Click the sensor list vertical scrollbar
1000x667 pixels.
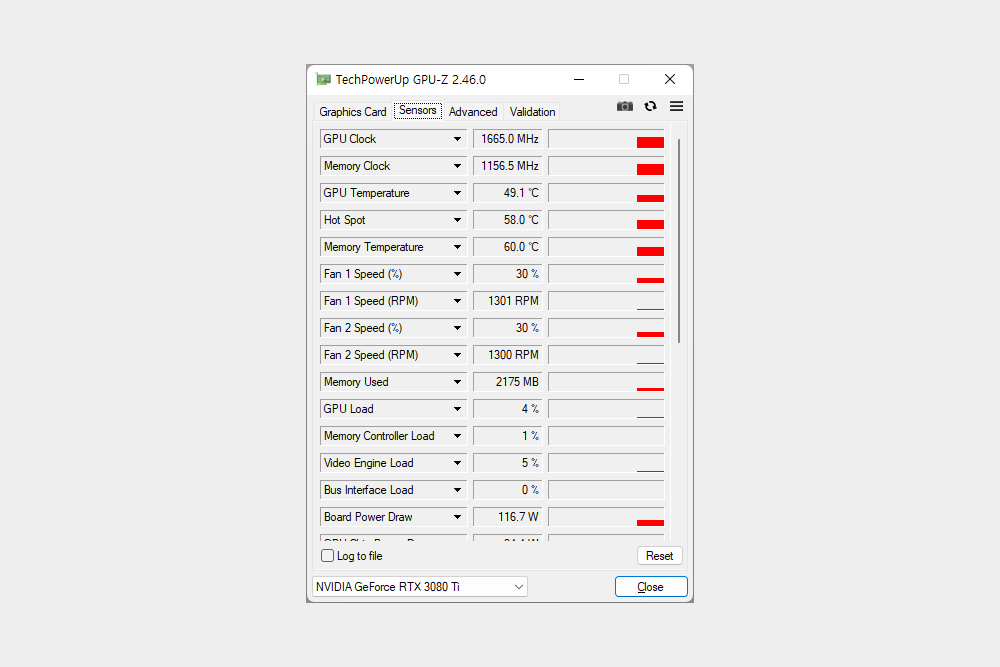[x=679, y=241]
